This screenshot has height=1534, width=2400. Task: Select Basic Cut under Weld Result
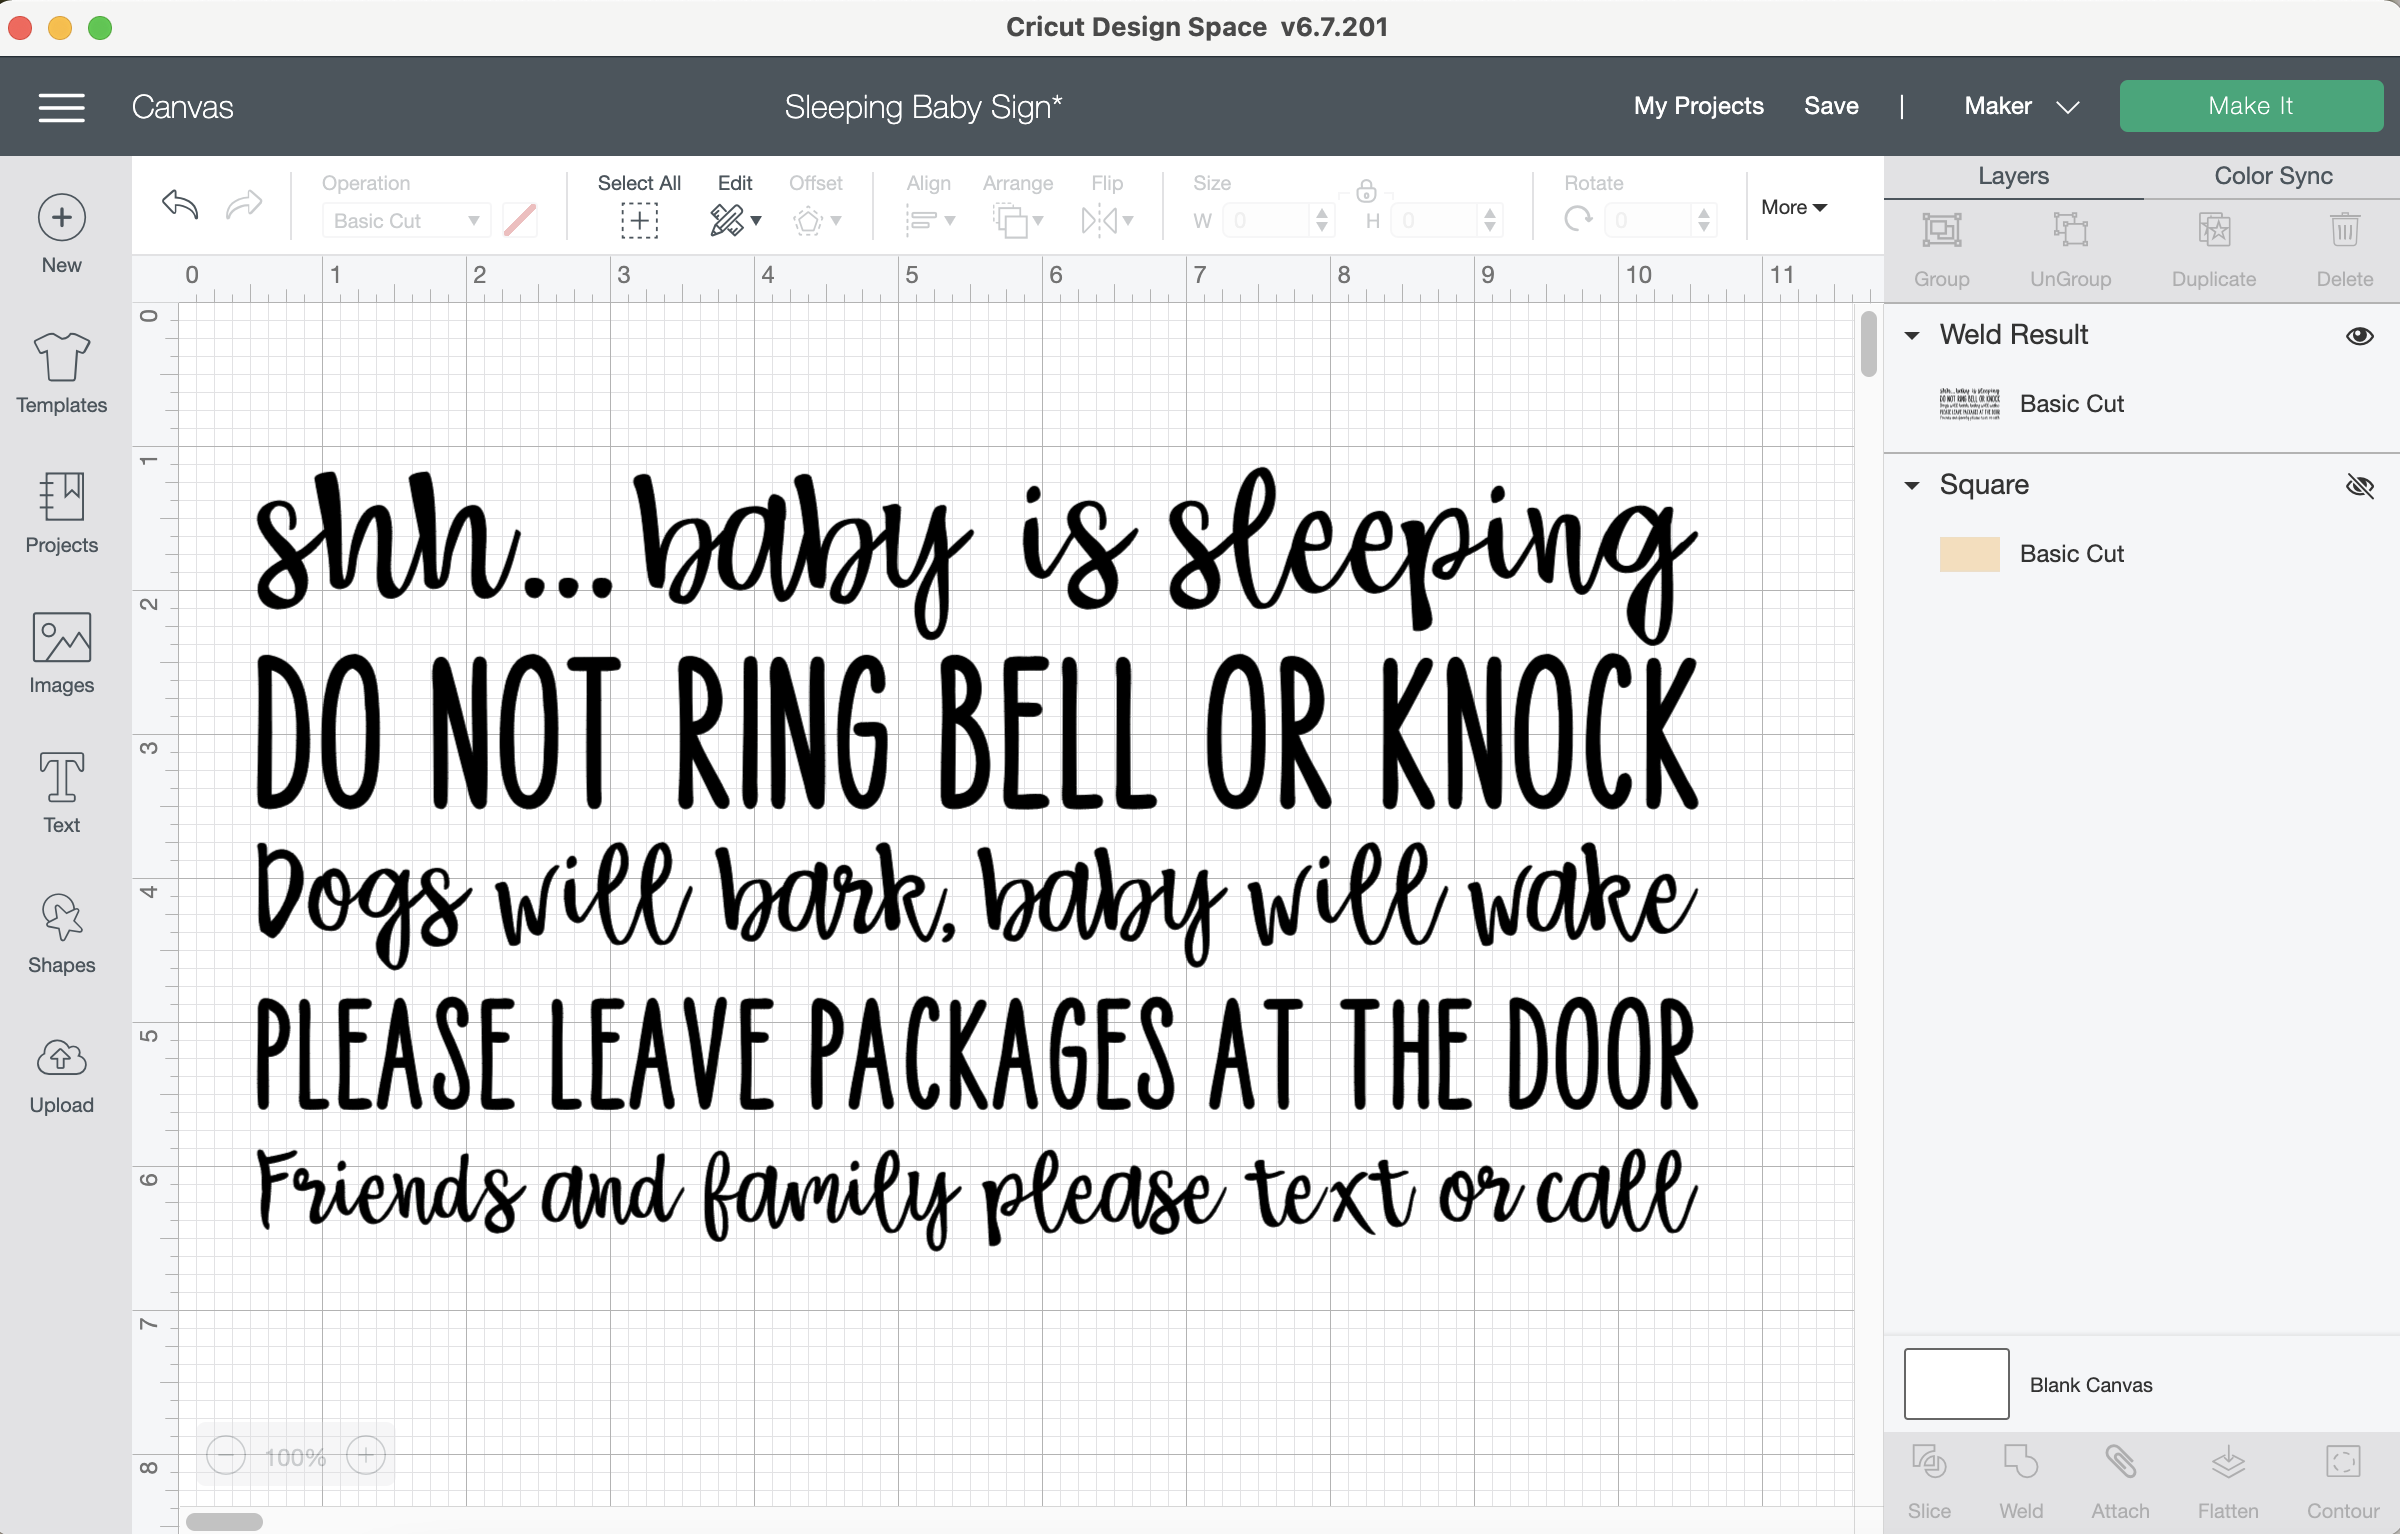2071,404
